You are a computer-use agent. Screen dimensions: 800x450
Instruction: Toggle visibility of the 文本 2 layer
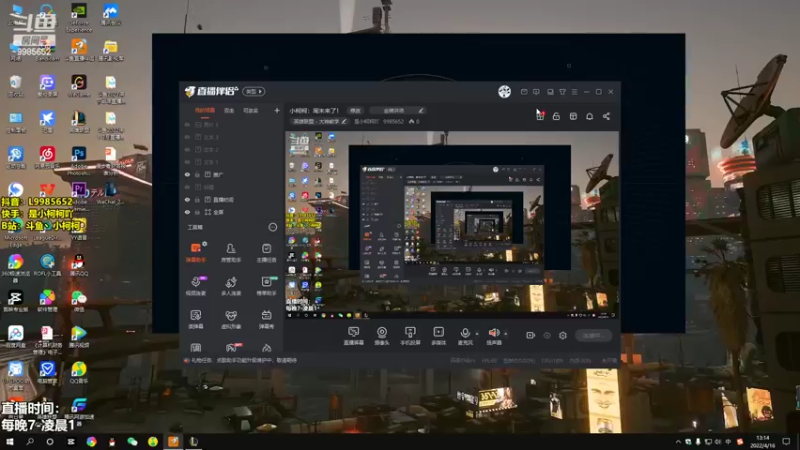[187, 149]
